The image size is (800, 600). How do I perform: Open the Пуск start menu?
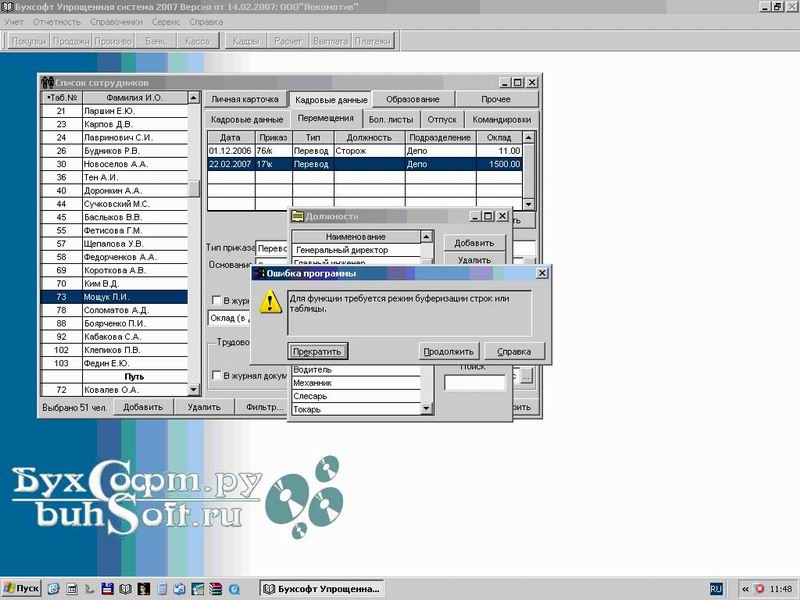[x=22, y=589]
